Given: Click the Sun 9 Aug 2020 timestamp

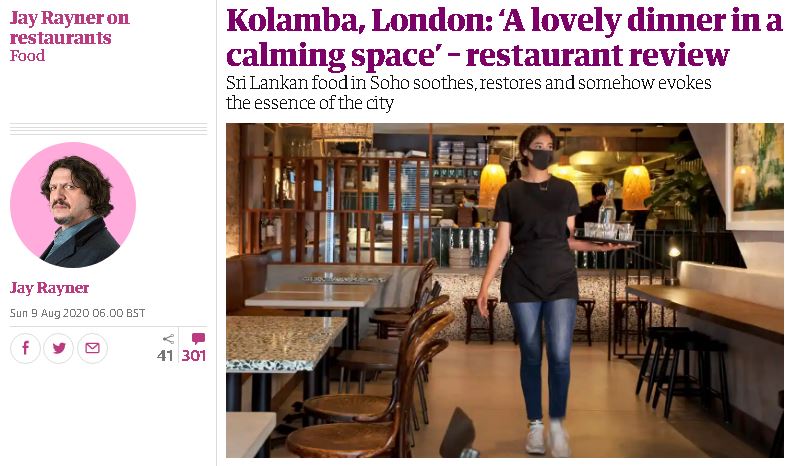Looking at the screenshot, I should [x=77, y=313].
